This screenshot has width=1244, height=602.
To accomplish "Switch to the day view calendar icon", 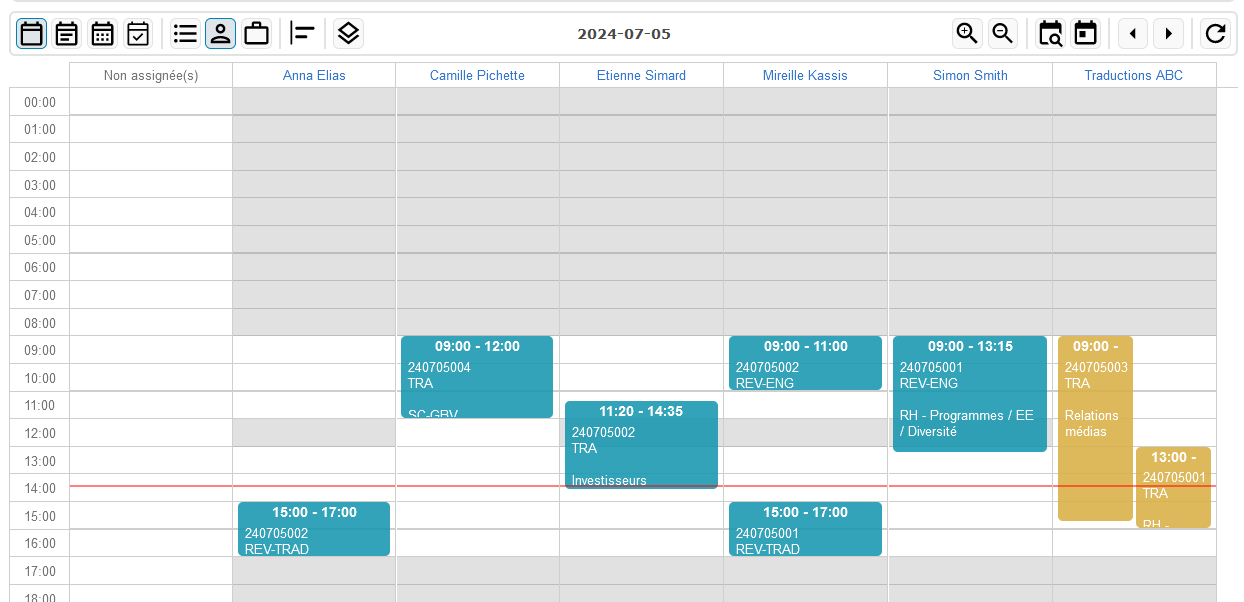I will click(31, 34).
